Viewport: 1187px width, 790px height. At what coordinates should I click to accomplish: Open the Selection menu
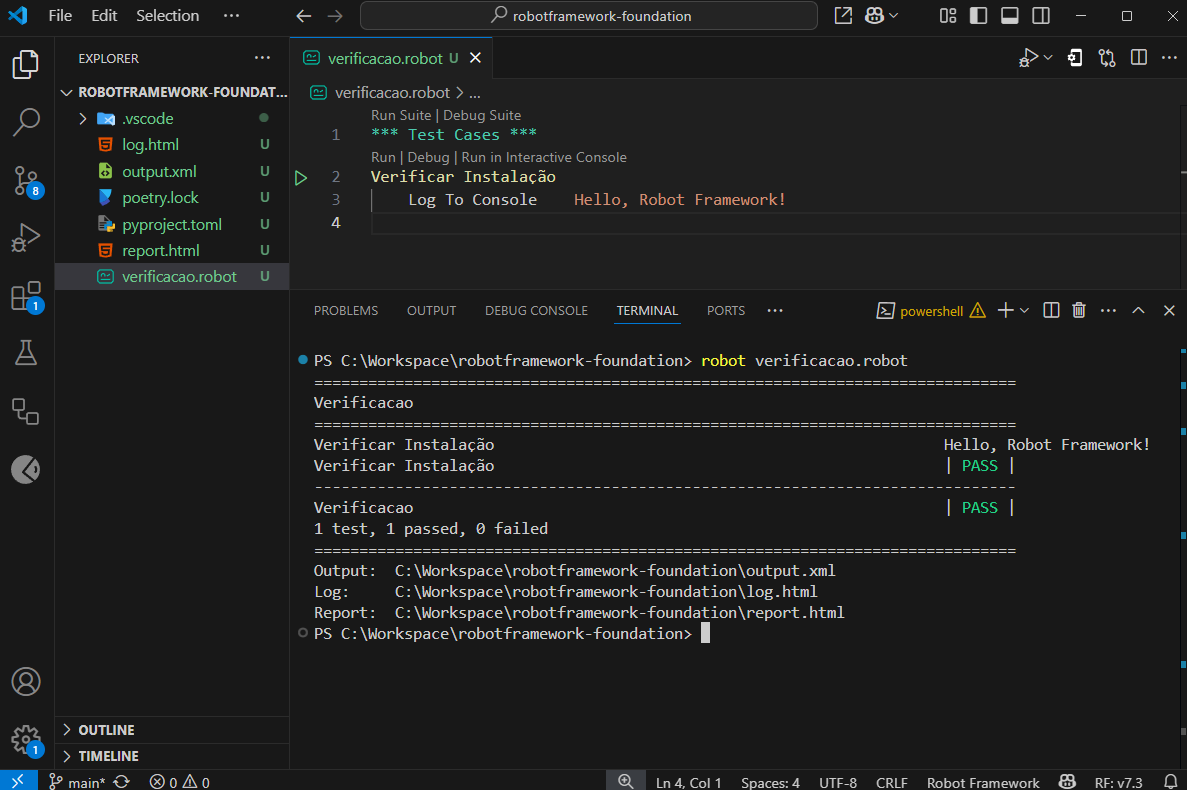(x=167, y=16)
